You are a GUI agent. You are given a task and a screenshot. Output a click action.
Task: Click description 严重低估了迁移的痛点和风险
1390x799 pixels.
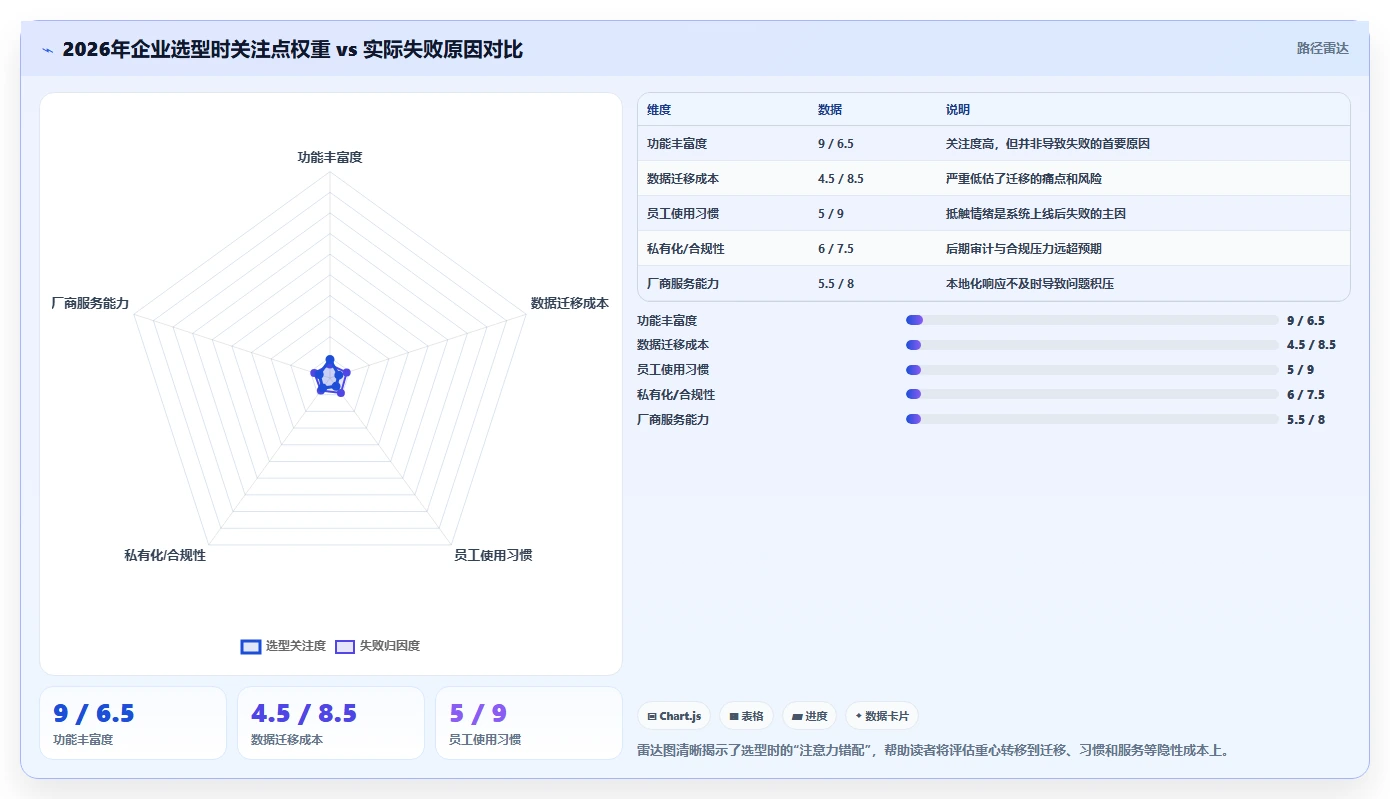tap(1024, 179)
